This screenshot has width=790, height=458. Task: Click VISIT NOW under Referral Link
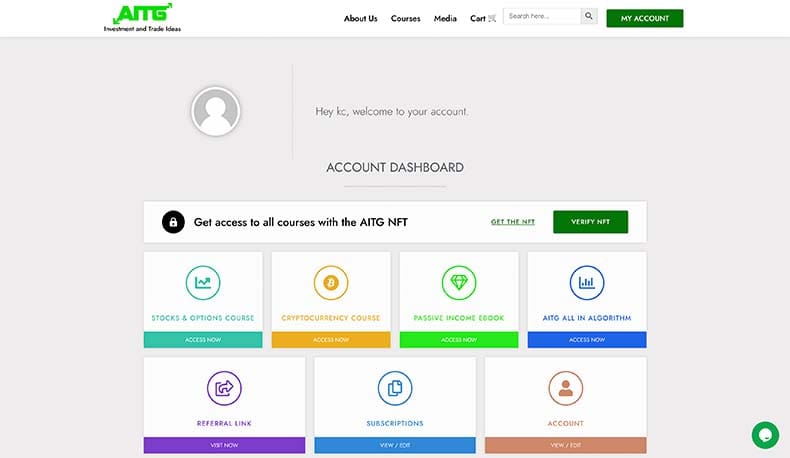[x=224, y=445]
